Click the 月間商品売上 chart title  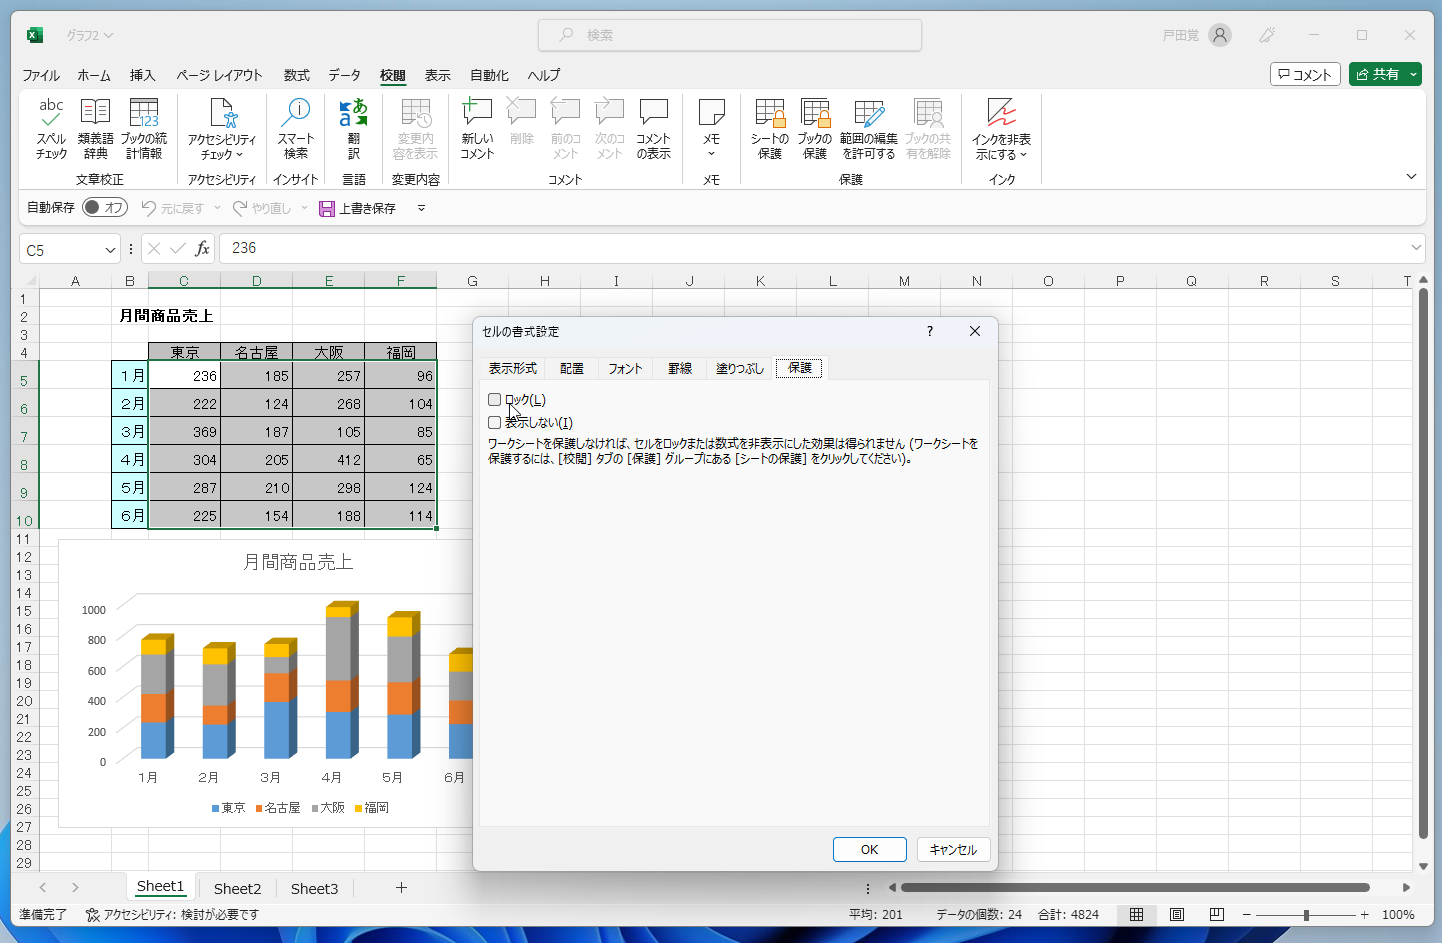298,562
